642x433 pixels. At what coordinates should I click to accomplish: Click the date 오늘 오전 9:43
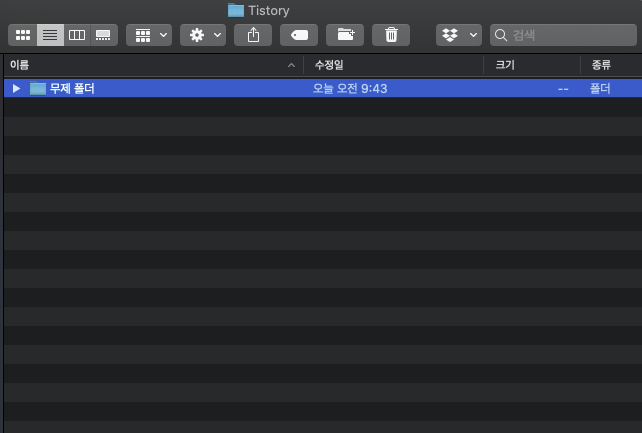[x=350, y=88]
